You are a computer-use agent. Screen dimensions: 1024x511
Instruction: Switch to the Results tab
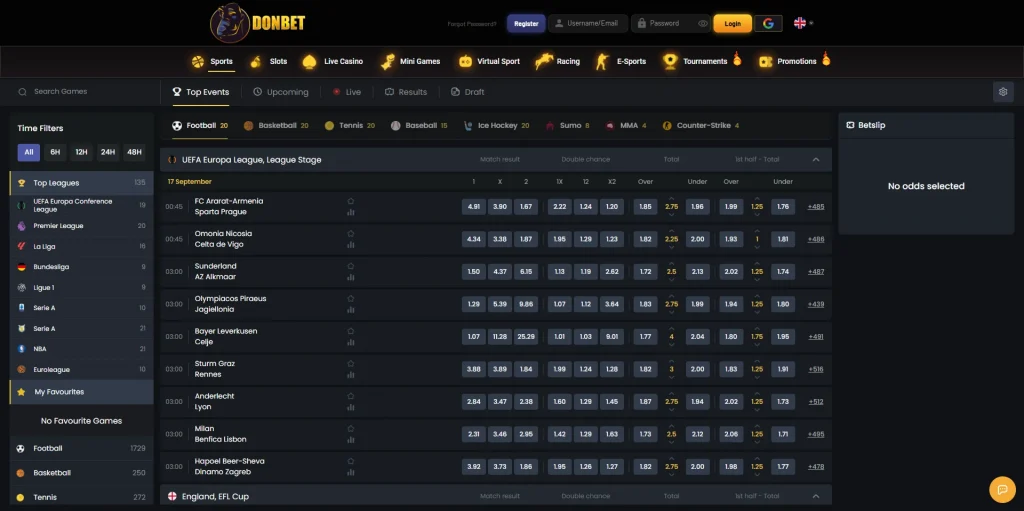[406, 92]
